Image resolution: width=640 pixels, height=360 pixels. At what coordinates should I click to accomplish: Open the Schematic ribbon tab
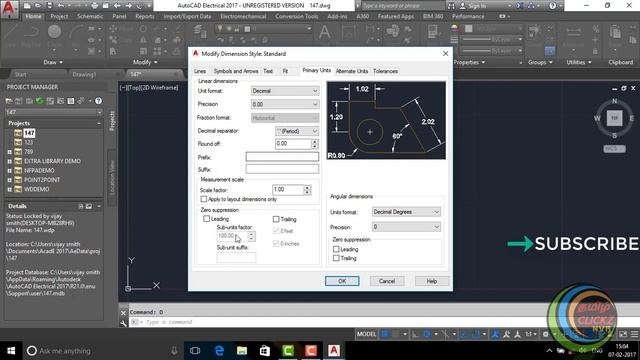coord(90,16)
